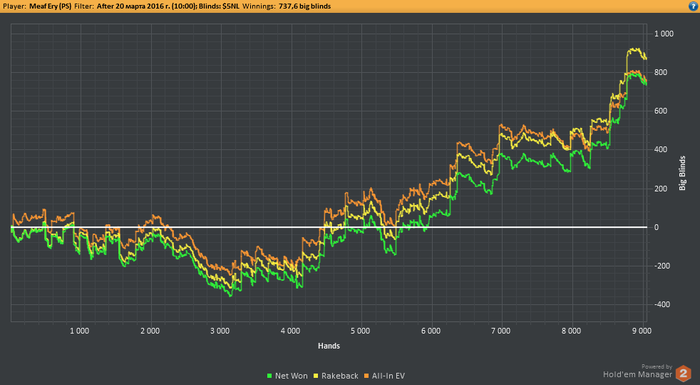The image size is (700, 385).
Task: Click the 0 big blinds axis label
Action: click(656, 227)
